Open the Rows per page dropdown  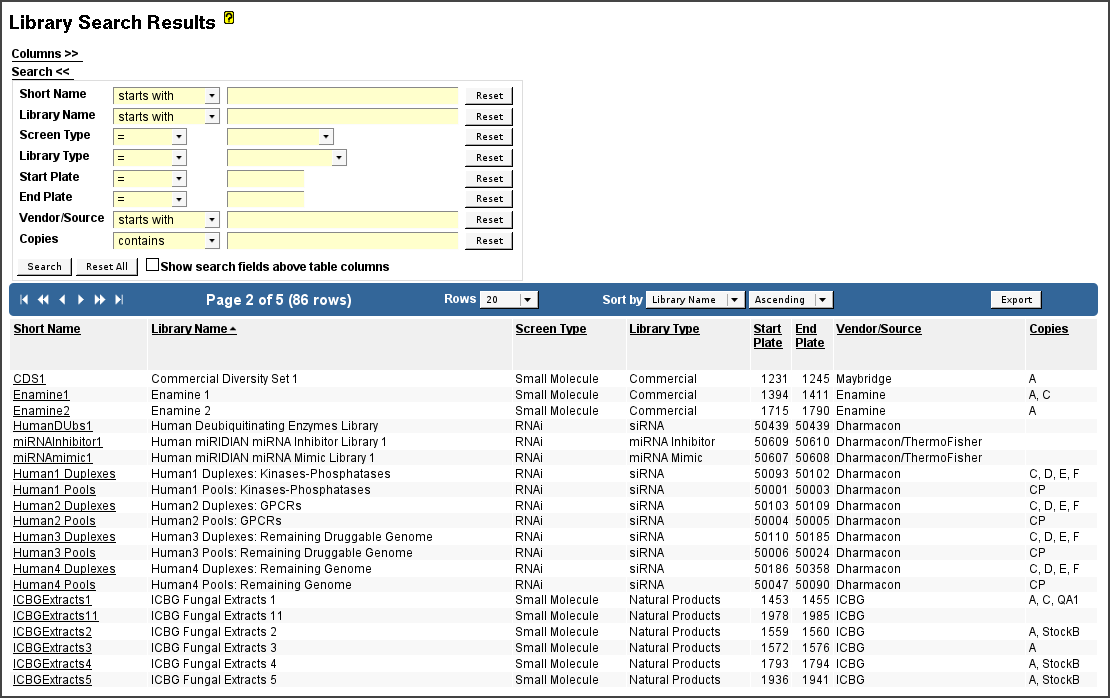point(509,299)
